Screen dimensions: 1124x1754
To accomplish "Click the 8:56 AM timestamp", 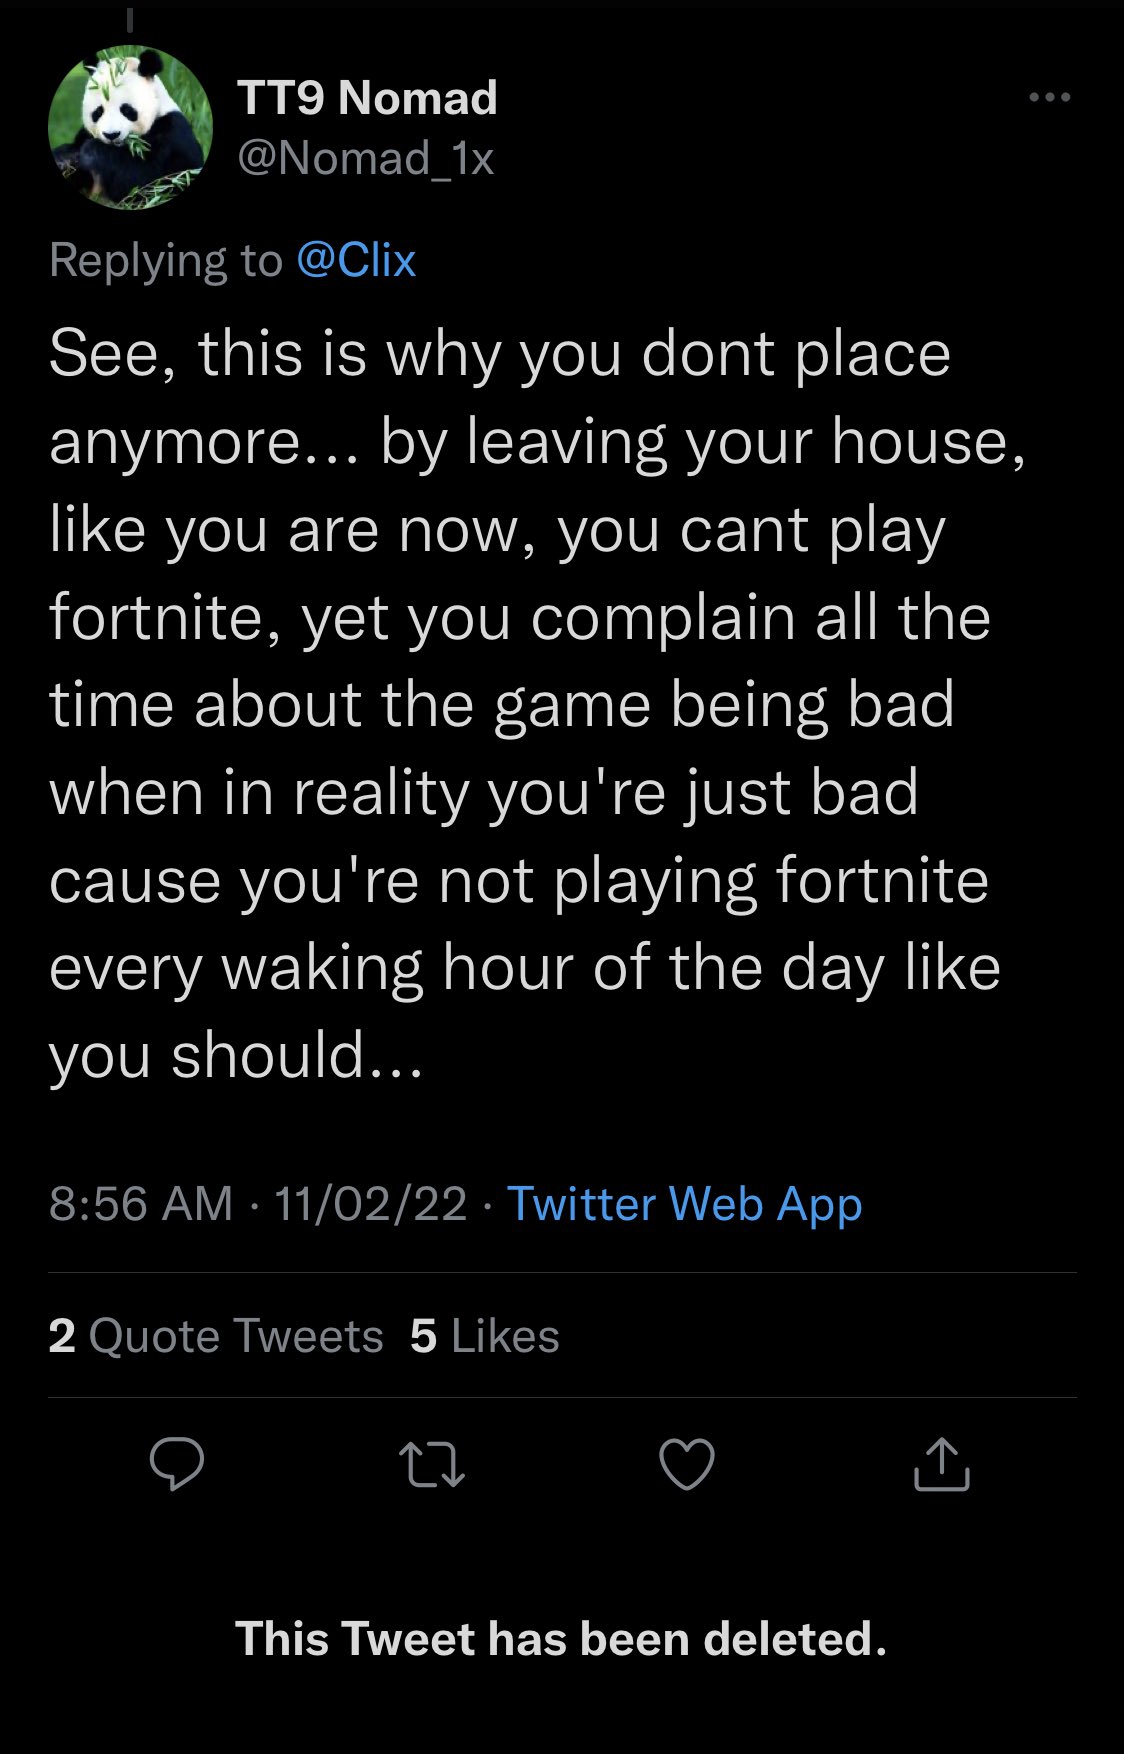I will click(x=140, y=1203).
